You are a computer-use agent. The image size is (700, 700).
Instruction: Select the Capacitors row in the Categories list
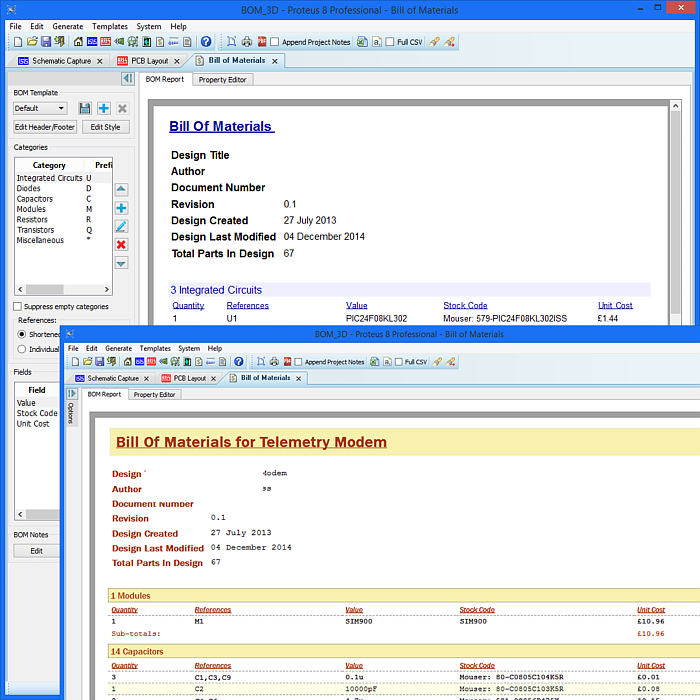pyautogui.click(x=35, y=199)
